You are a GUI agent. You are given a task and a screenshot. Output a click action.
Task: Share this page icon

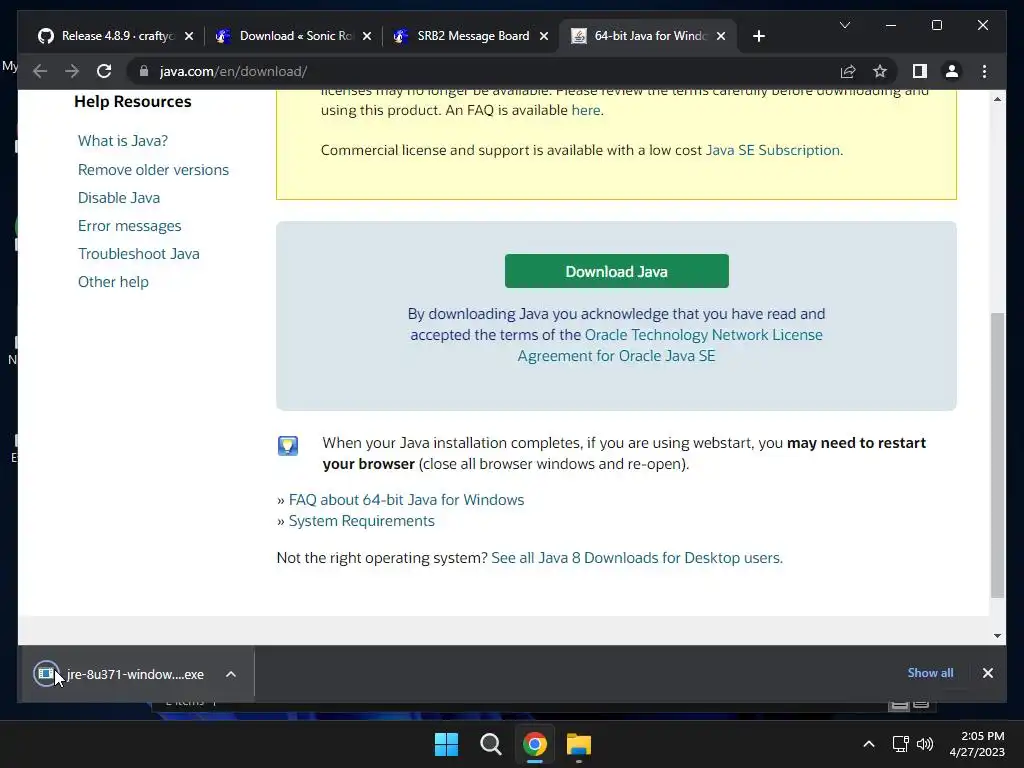coord(848,71)
